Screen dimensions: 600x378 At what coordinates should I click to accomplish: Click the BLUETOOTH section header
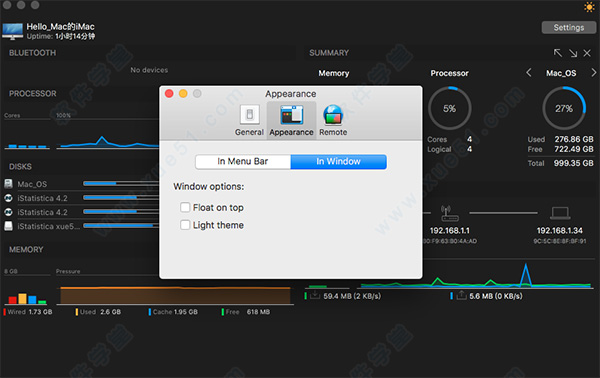(33, 53)
